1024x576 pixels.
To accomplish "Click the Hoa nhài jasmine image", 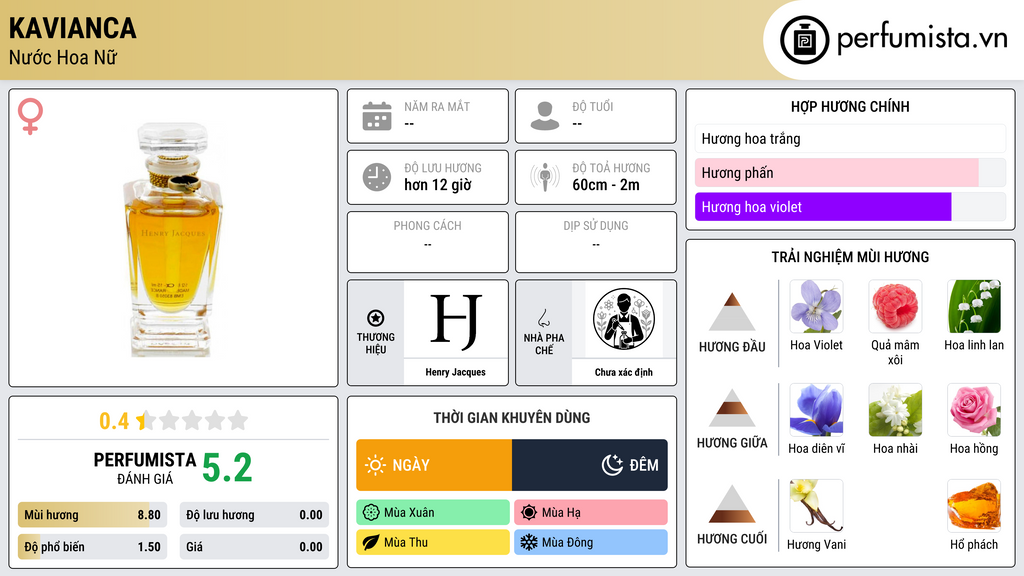I will point(895,409).
